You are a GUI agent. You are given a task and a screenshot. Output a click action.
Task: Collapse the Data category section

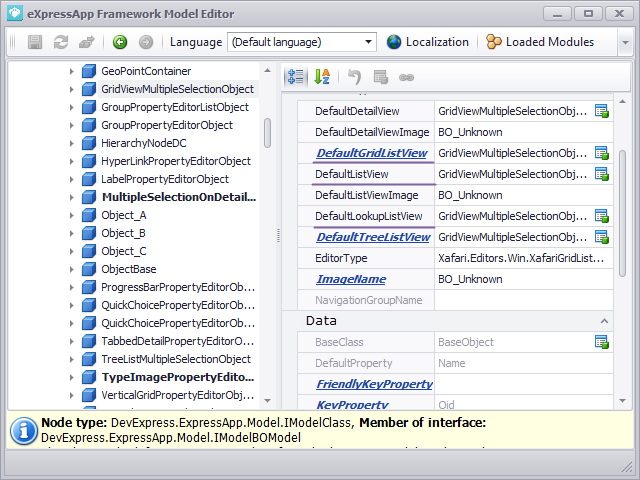click(604, 321)
